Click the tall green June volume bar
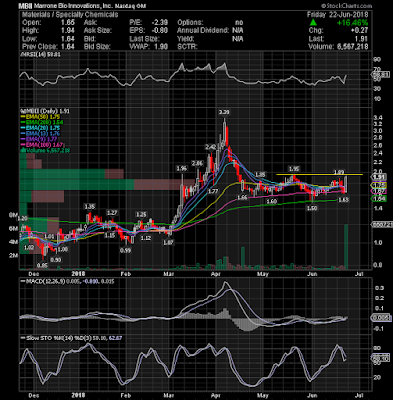Image resolution: width=393 pixels, height=400 pixels. tap(346, 247)
